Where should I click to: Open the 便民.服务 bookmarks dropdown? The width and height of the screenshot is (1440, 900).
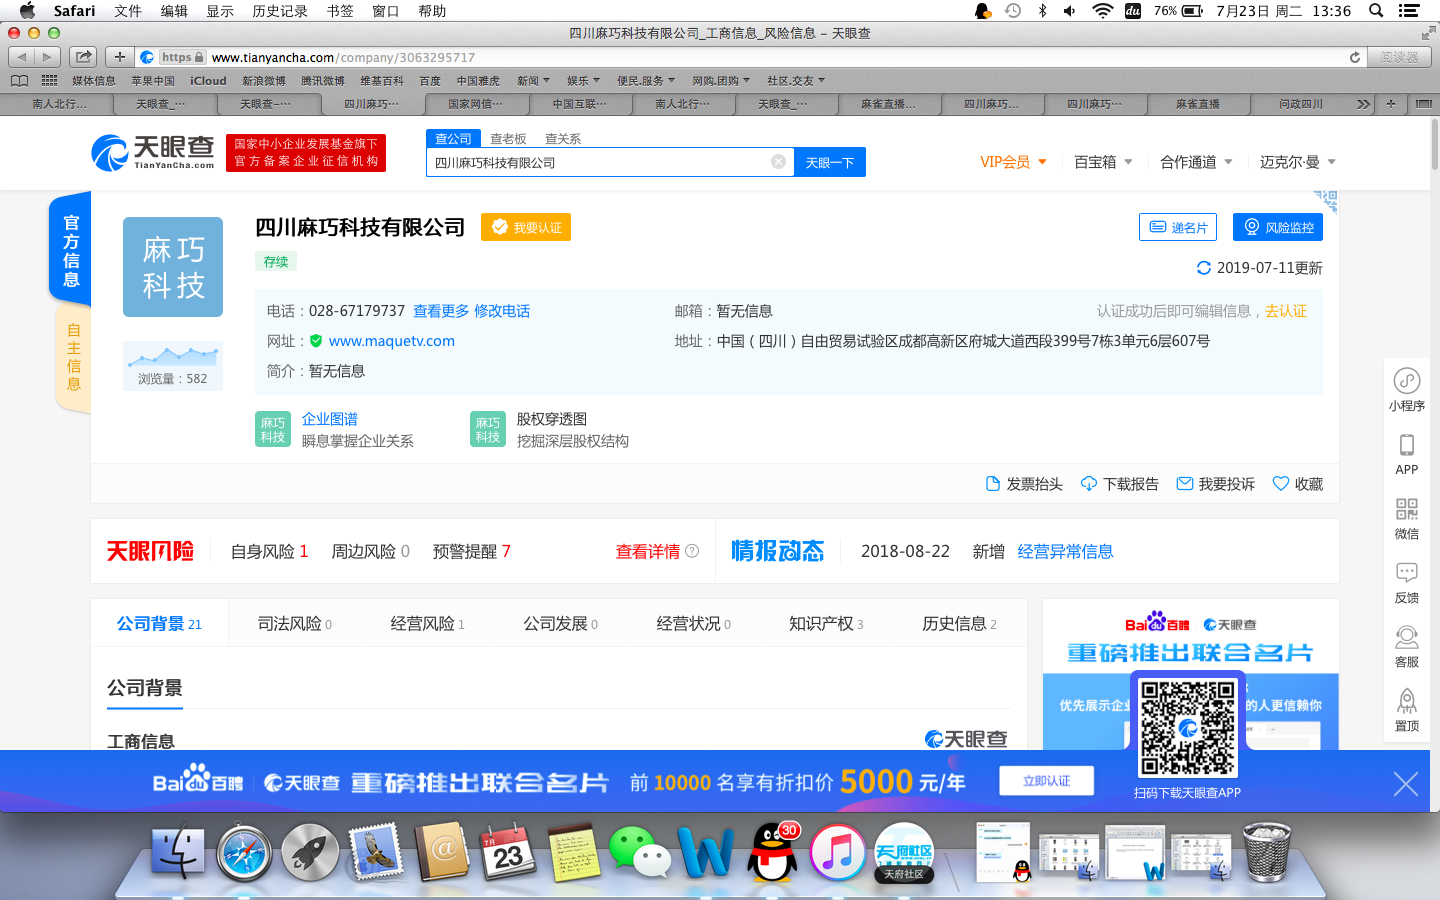point(646,81)
